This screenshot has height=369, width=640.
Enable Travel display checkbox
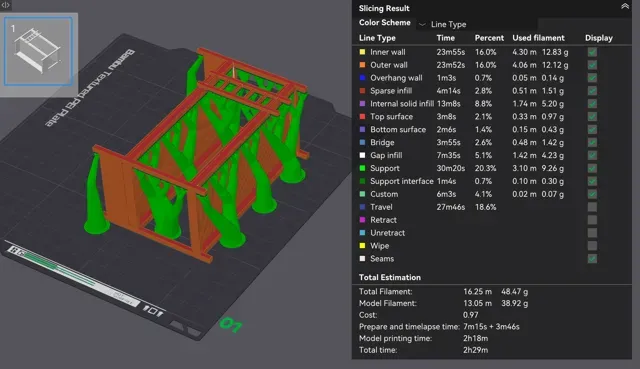(x=592, y=207)
